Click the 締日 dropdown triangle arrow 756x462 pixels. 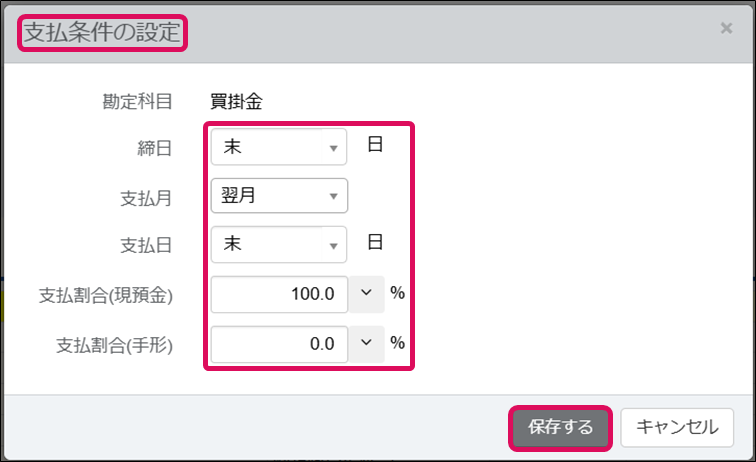click(333, 148)
